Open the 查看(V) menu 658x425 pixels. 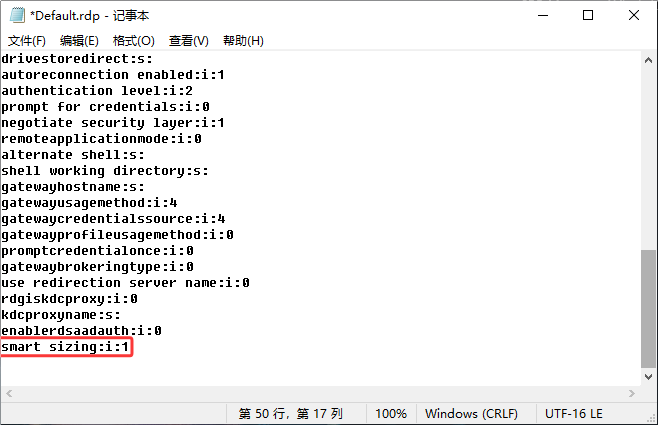coord(188,41)
